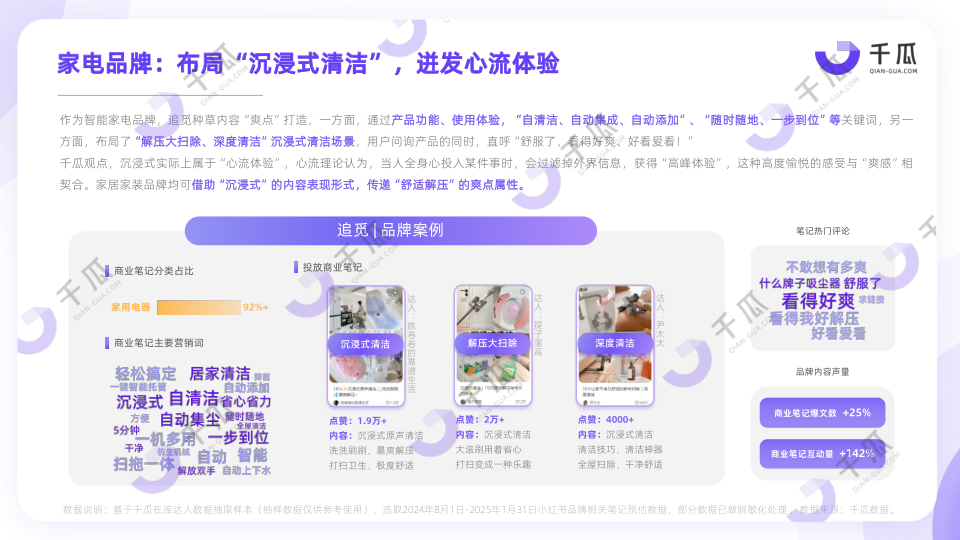Open the 深度清洁 note thumbnail
The height and width of the screenshot is (540, 960).
[615, 345]
